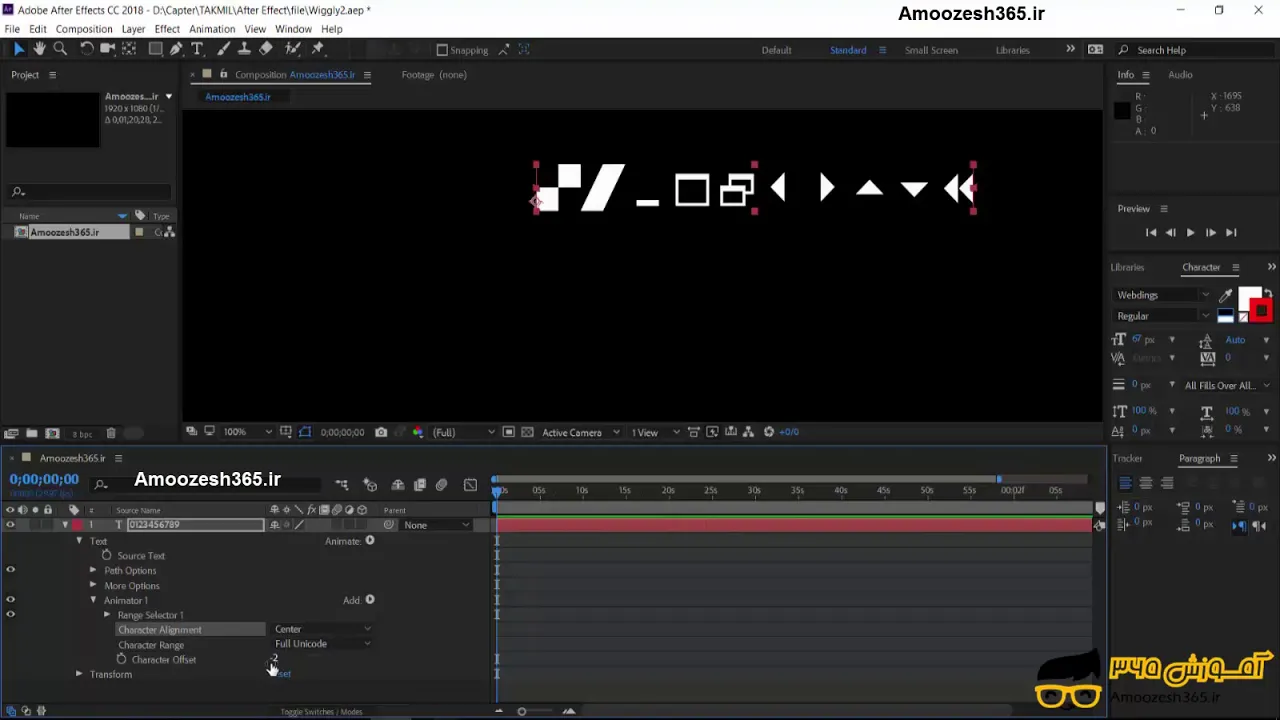1280x720 pixels.
Task: Open the Graph Editor in timeline
Action: click(471, 485)
